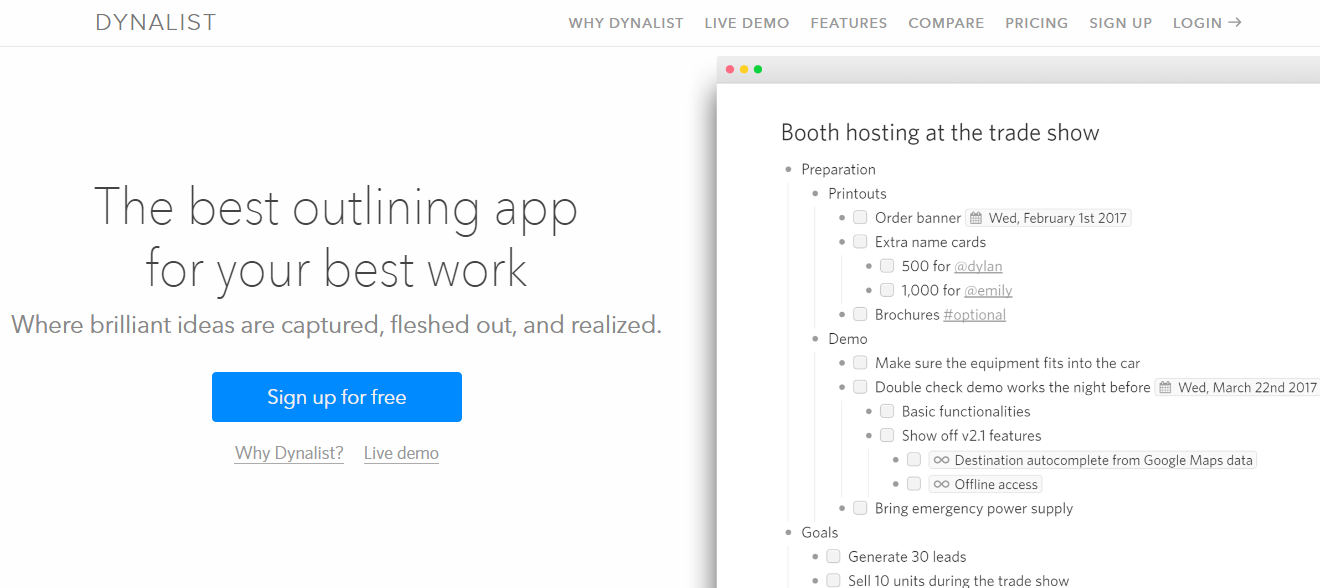Screen dimensions: 1320x588
Task: Click the @emily mention tag
Action: (988, 290)
